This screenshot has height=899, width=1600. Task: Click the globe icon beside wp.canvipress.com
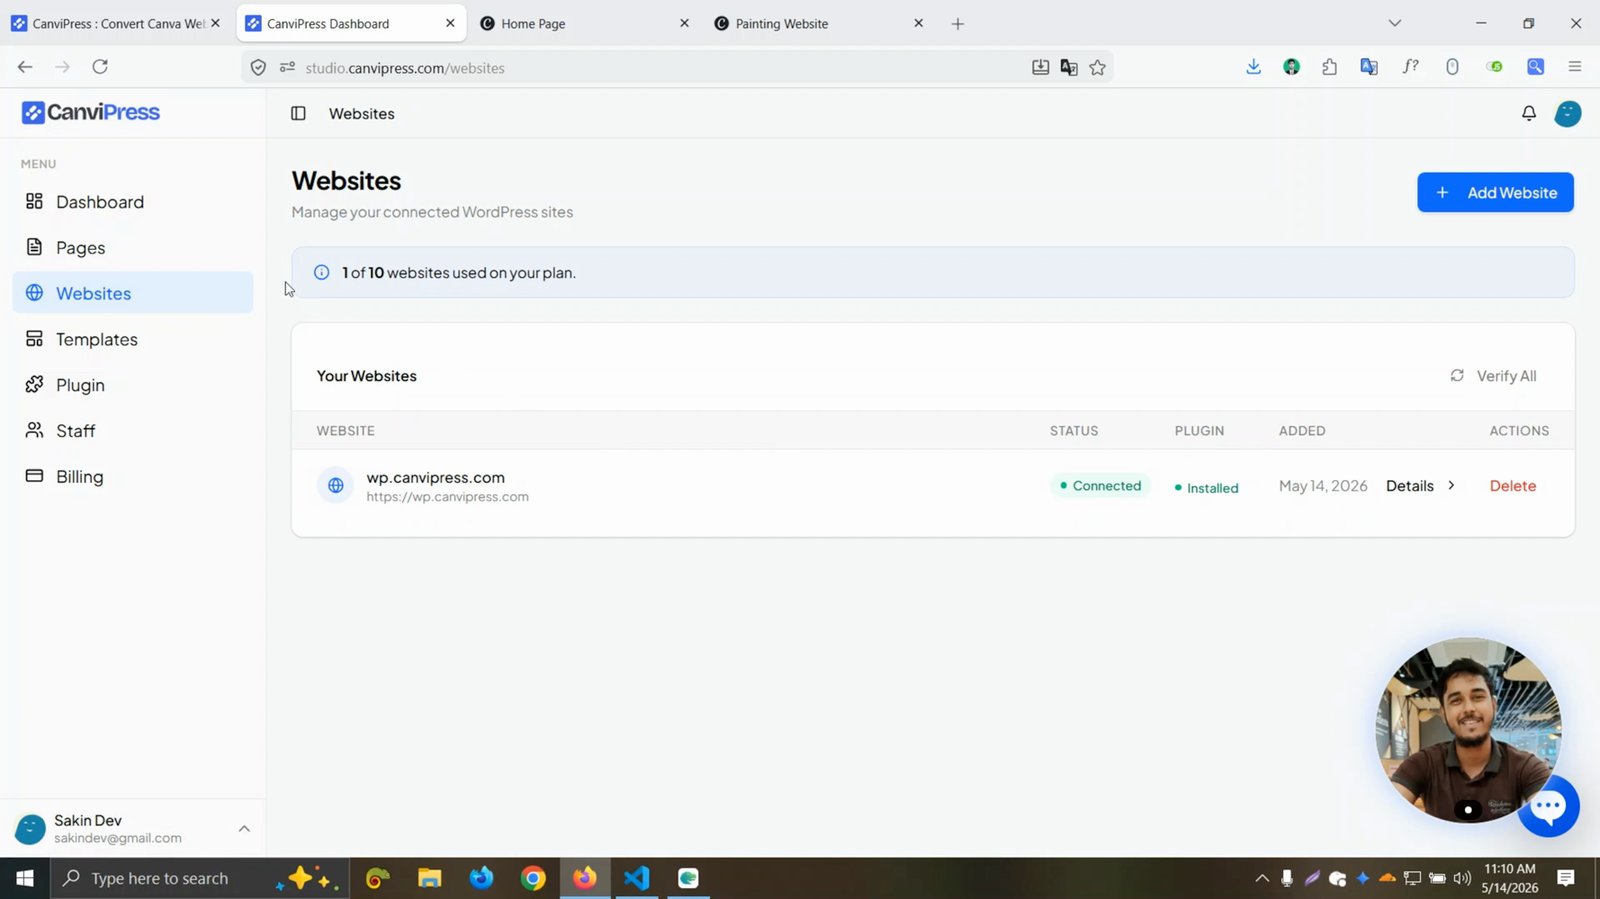[336, 486]
